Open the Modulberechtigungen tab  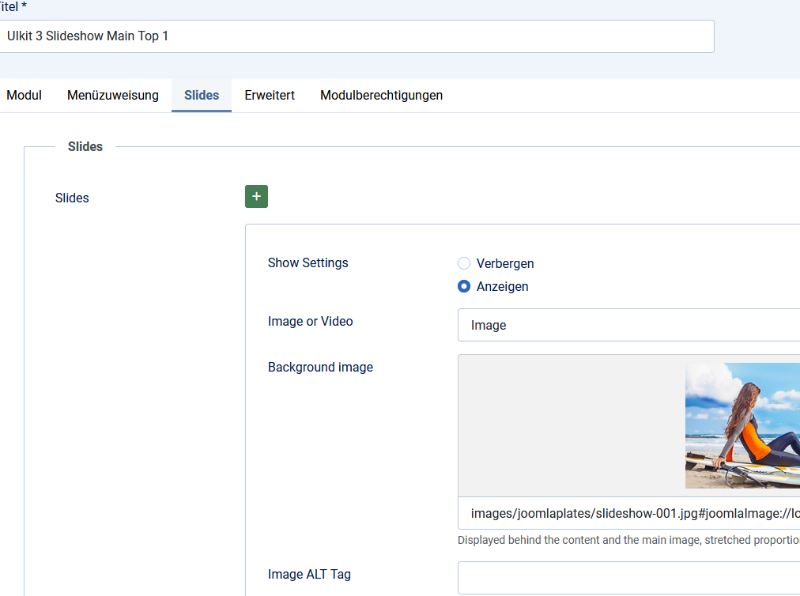381,95
